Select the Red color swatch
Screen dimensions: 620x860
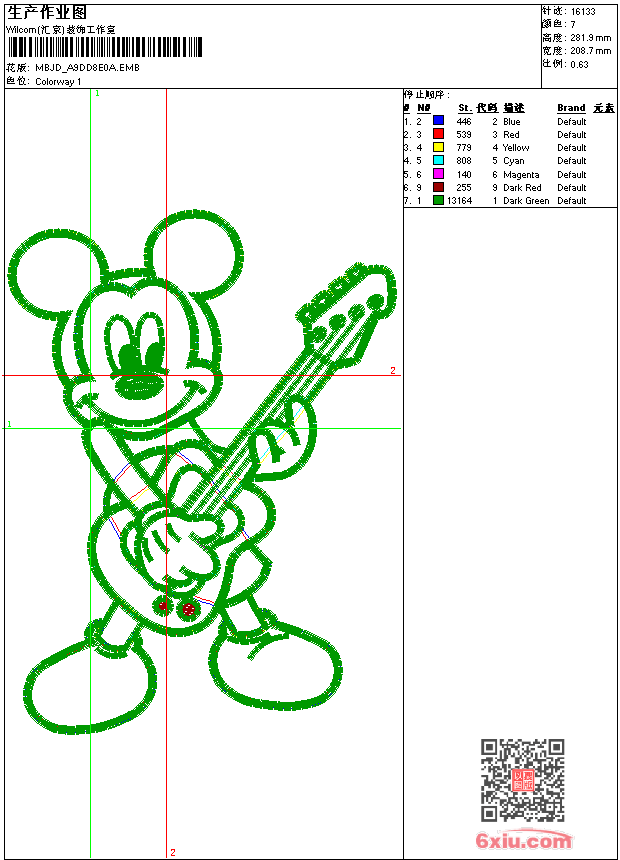click(438, 134)
